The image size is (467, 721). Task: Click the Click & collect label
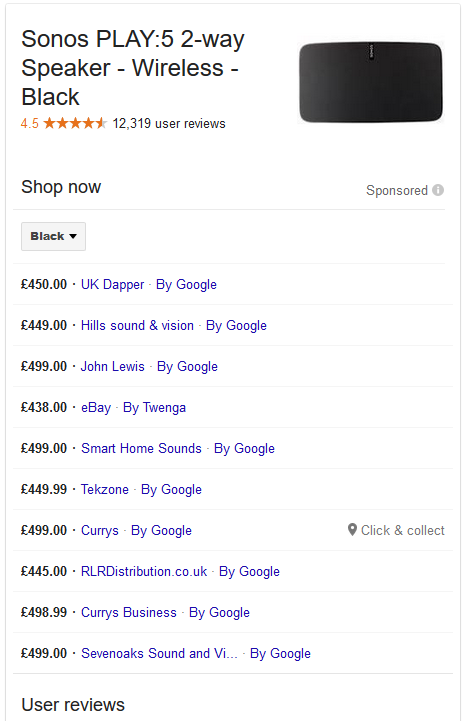[x=403, y=530]
